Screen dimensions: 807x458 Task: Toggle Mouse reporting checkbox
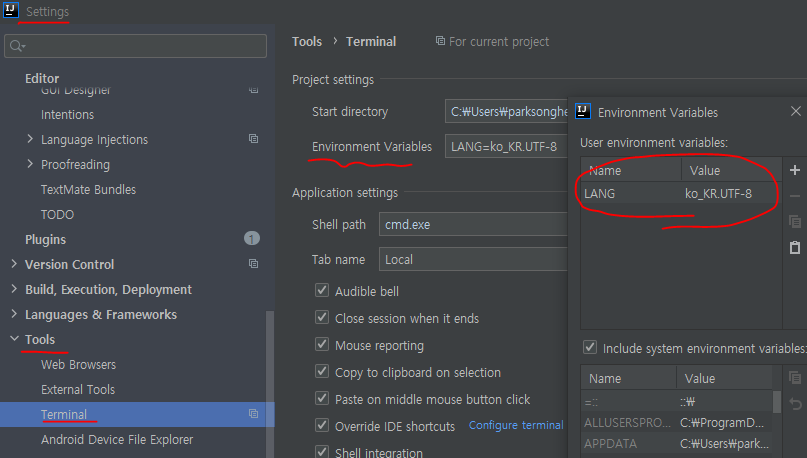point(322,344)
